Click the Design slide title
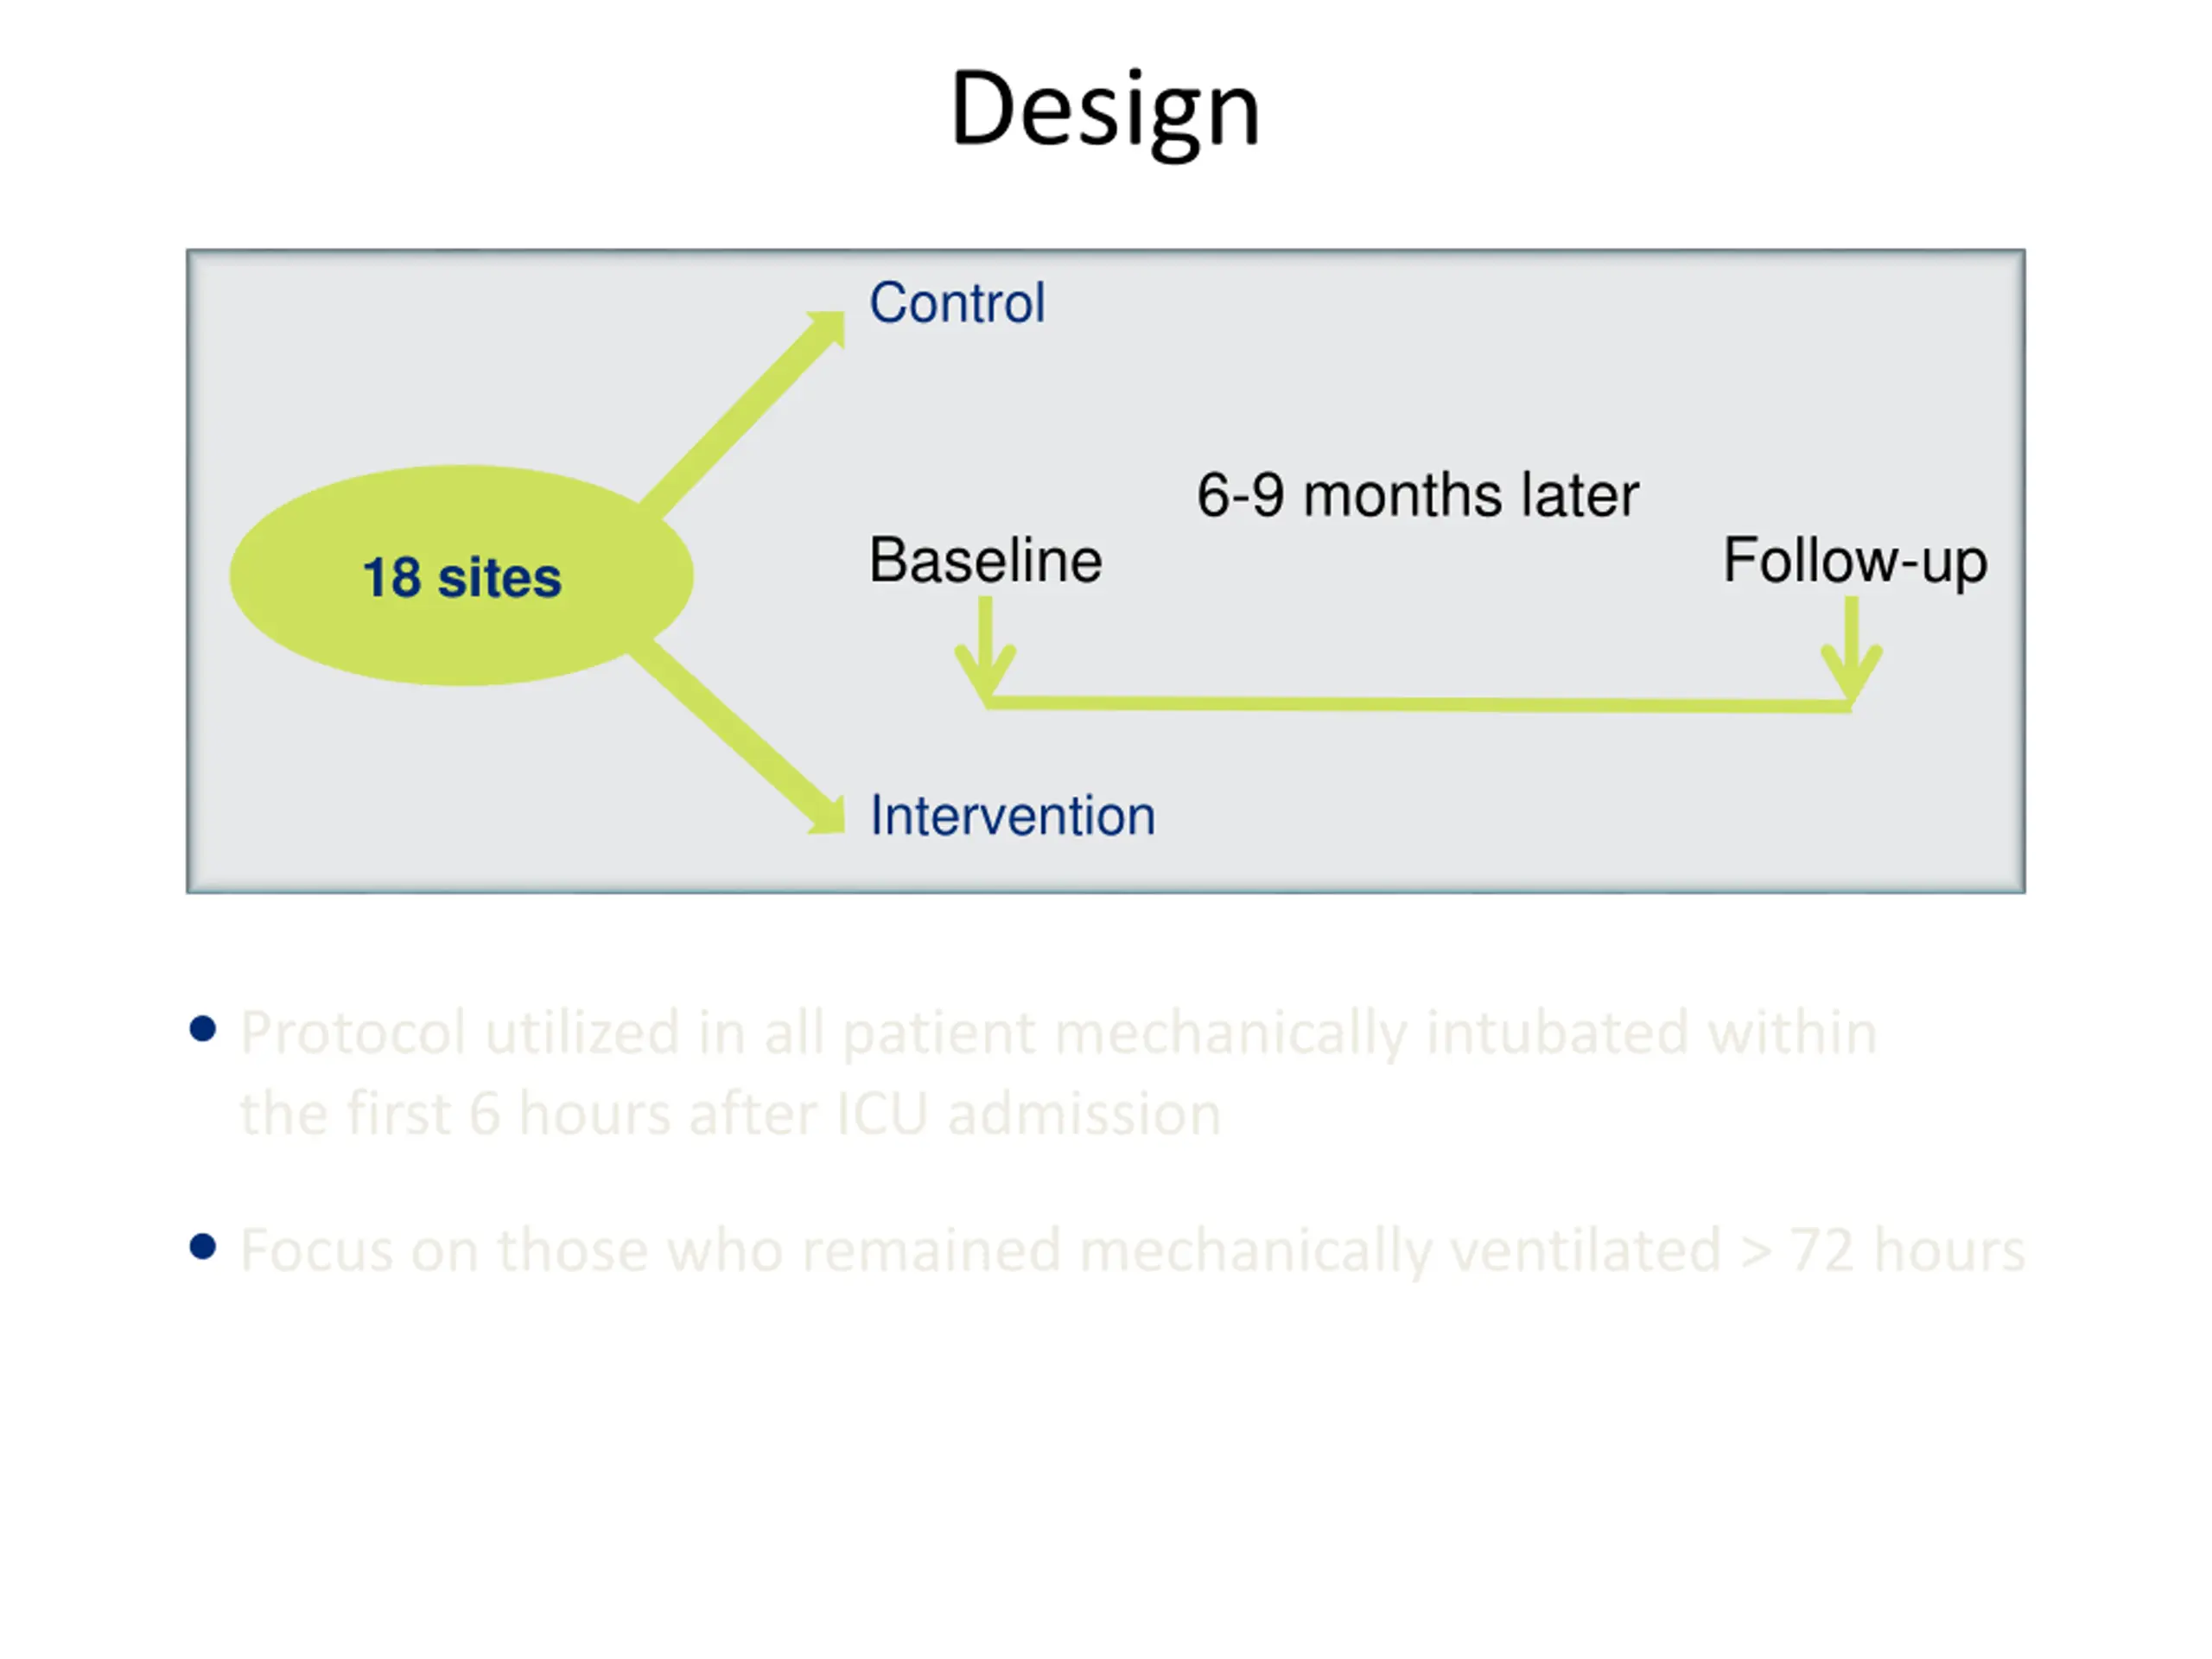2212x1659 pixels. [1105, 110]
